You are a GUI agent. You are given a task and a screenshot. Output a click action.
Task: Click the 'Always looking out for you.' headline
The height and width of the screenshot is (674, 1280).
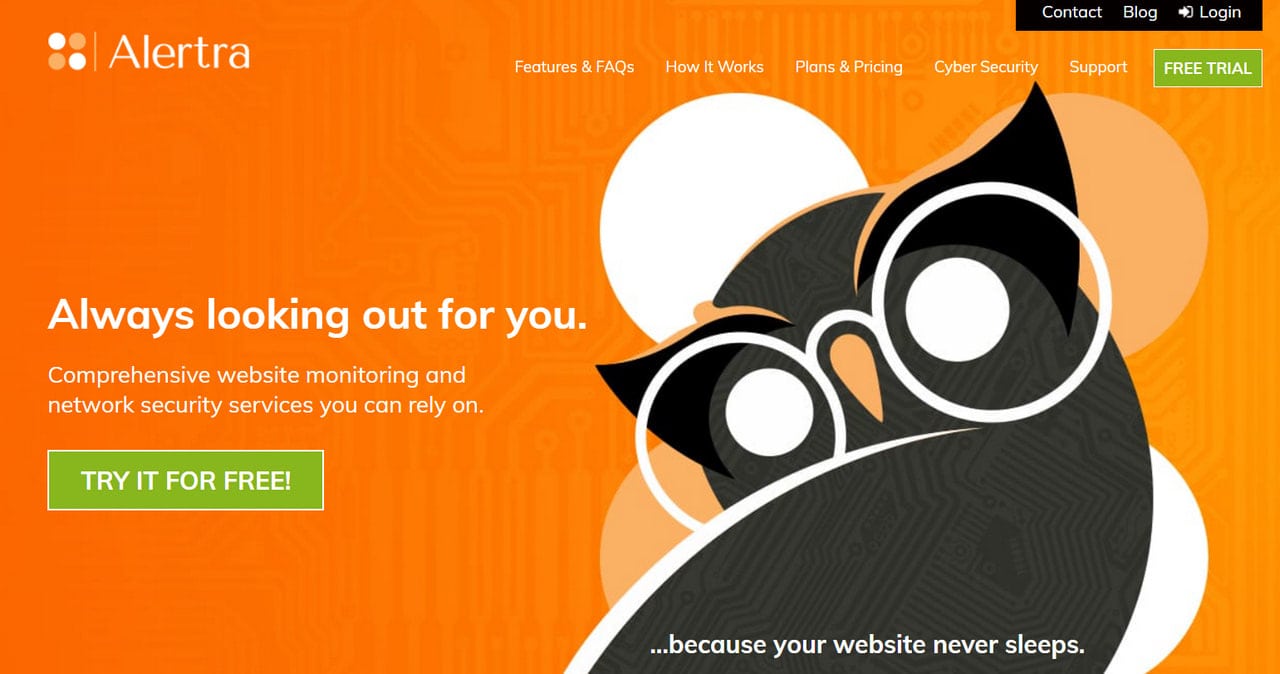coord(317,315)
